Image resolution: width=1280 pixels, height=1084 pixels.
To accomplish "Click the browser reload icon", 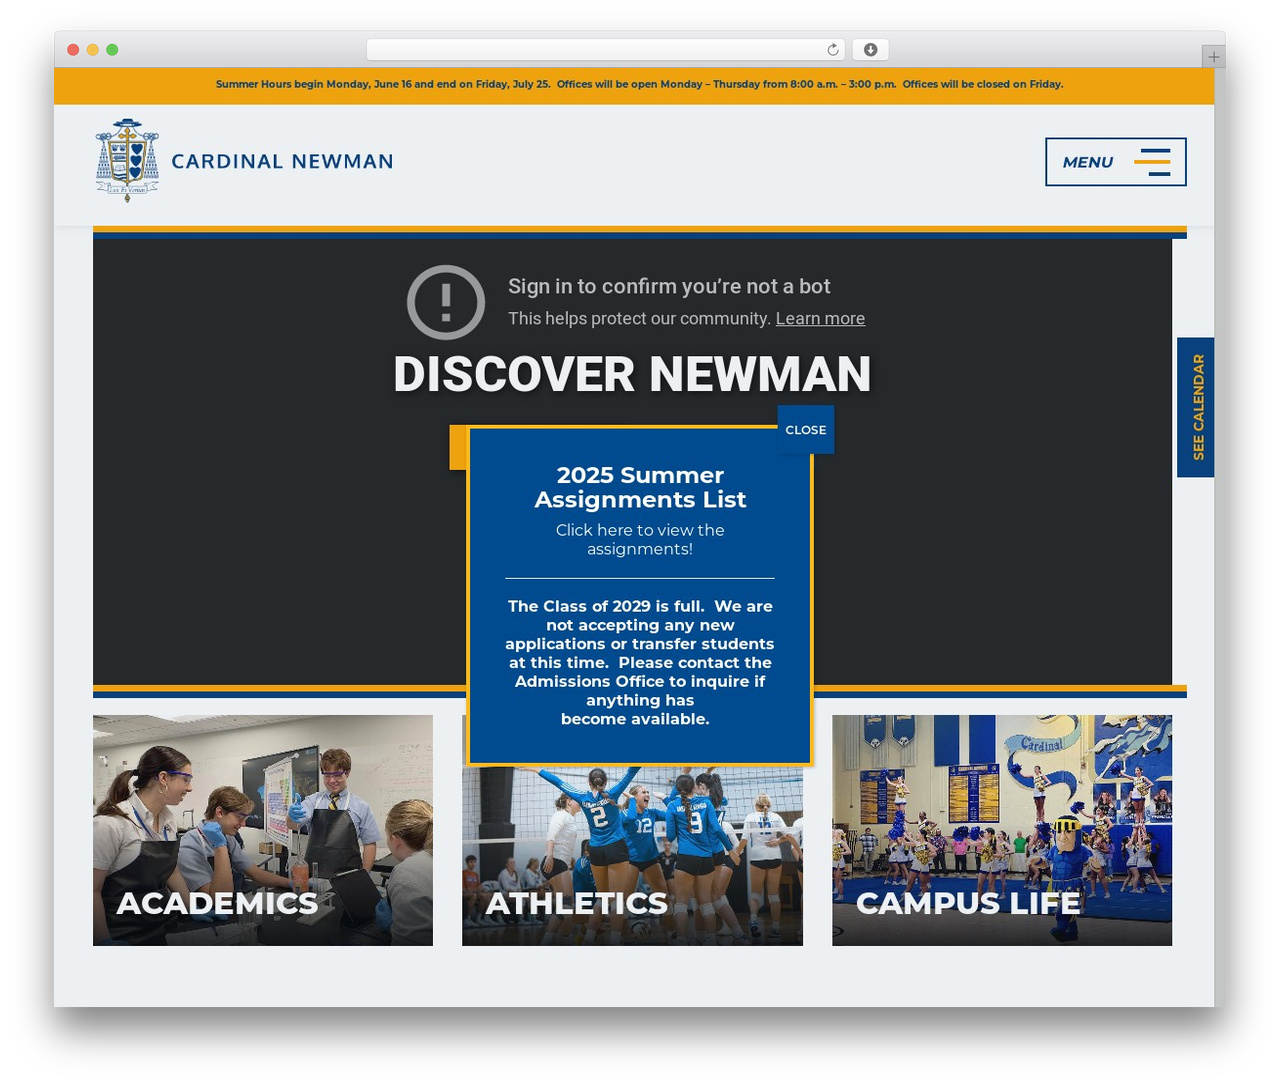I will coord(833,50).
